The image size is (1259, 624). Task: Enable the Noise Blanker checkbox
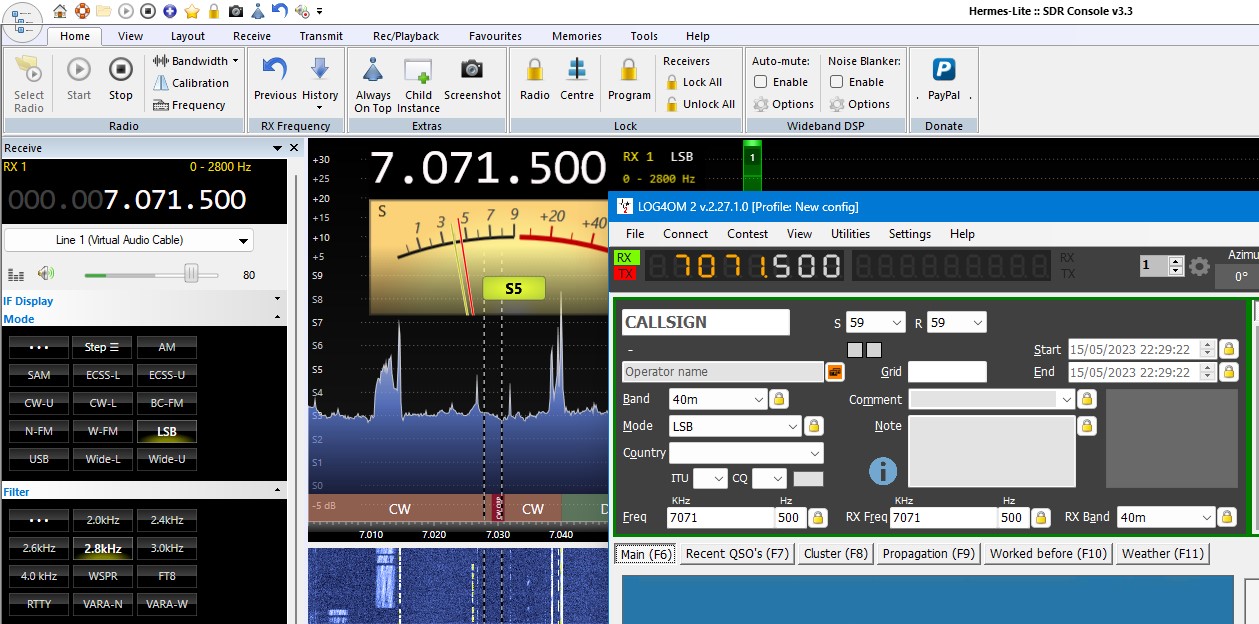pos(837,82)
